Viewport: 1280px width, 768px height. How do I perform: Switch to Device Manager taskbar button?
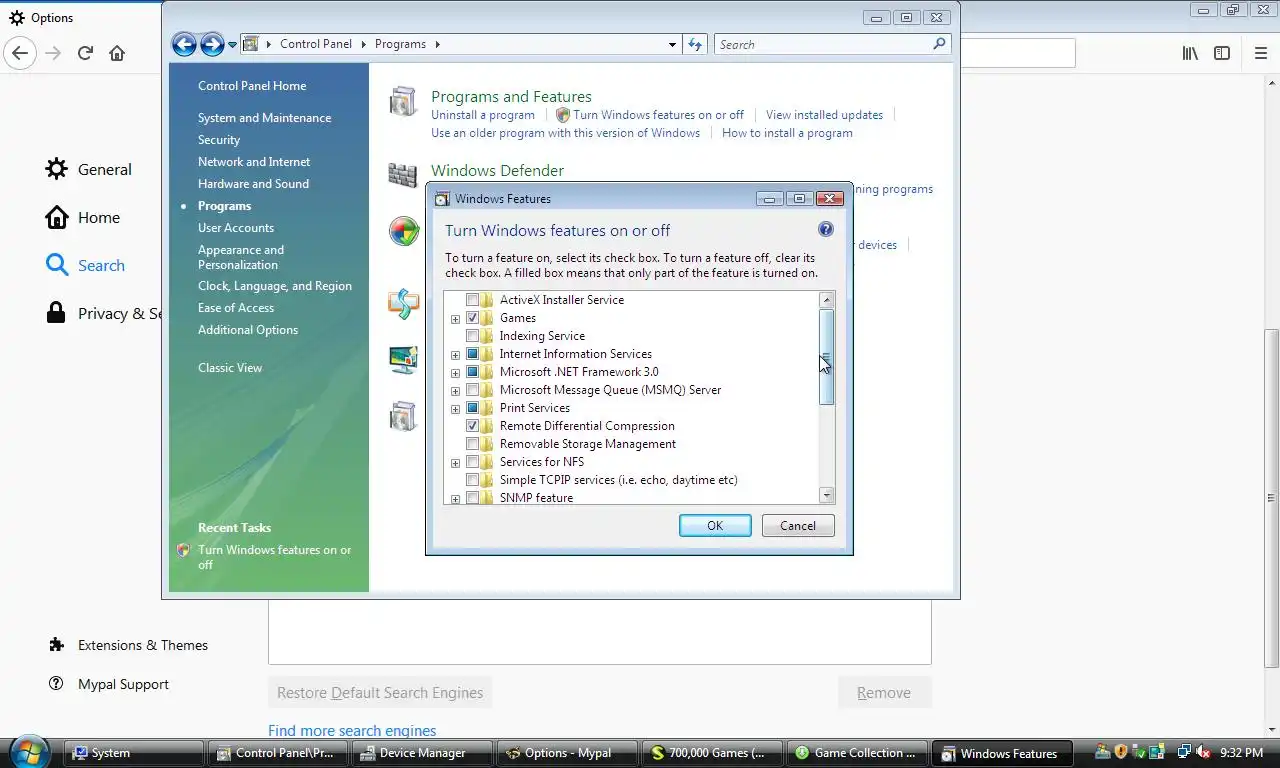422,753
